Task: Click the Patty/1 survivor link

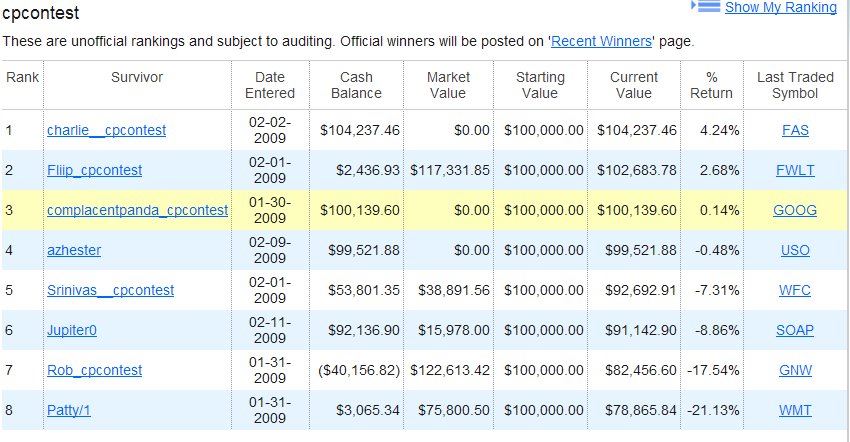Action: click(68, 410)
